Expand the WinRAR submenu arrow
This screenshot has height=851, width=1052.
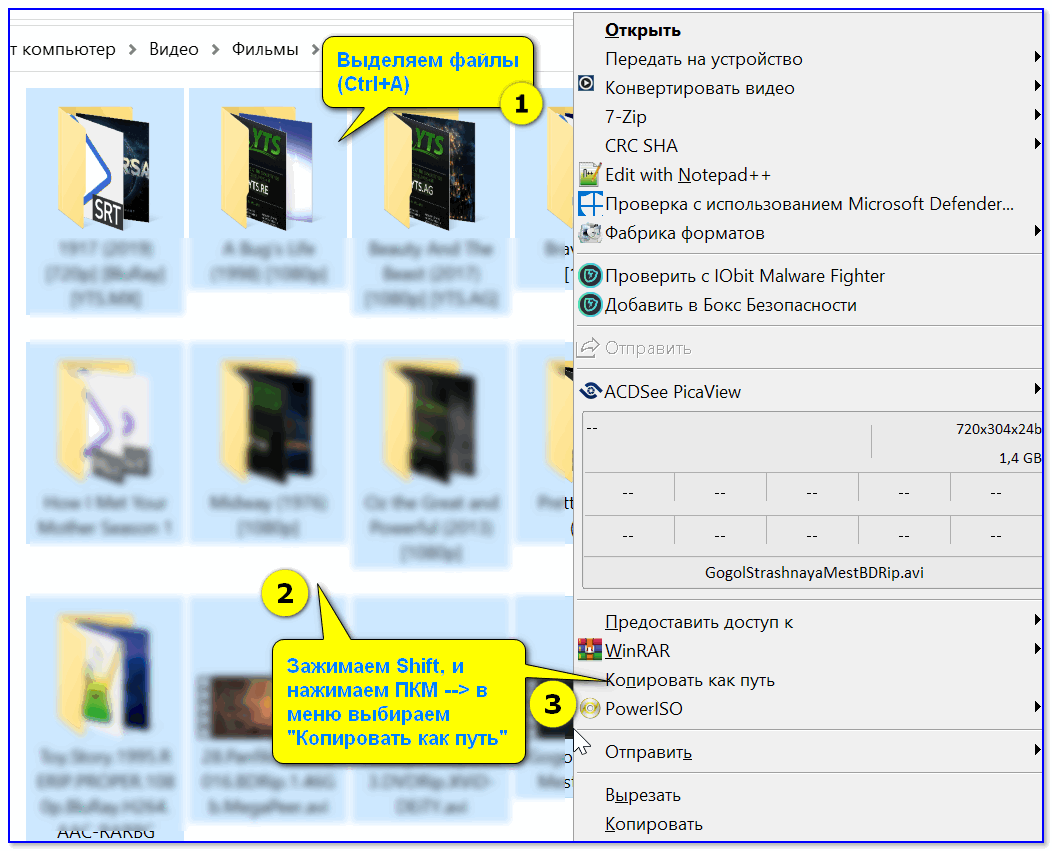[1037, 648]
